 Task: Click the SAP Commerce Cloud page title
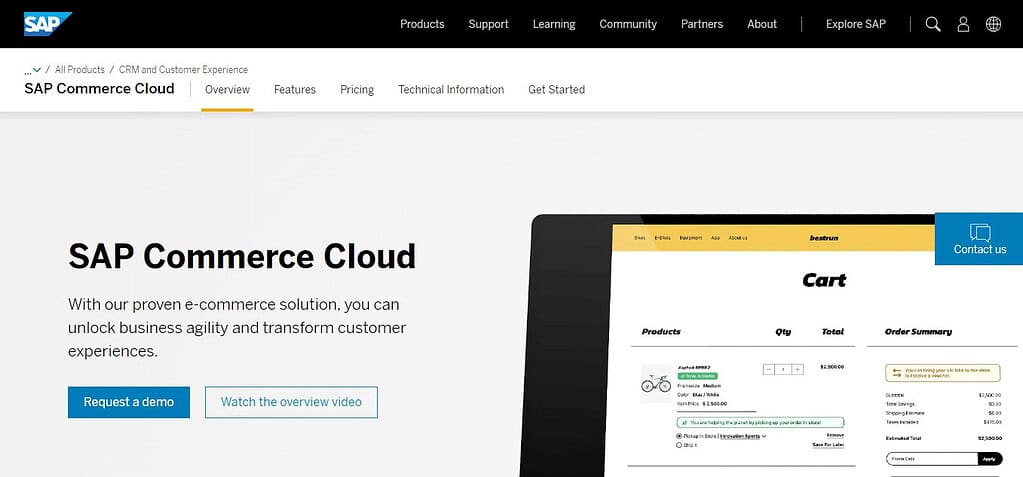(99, 89)
